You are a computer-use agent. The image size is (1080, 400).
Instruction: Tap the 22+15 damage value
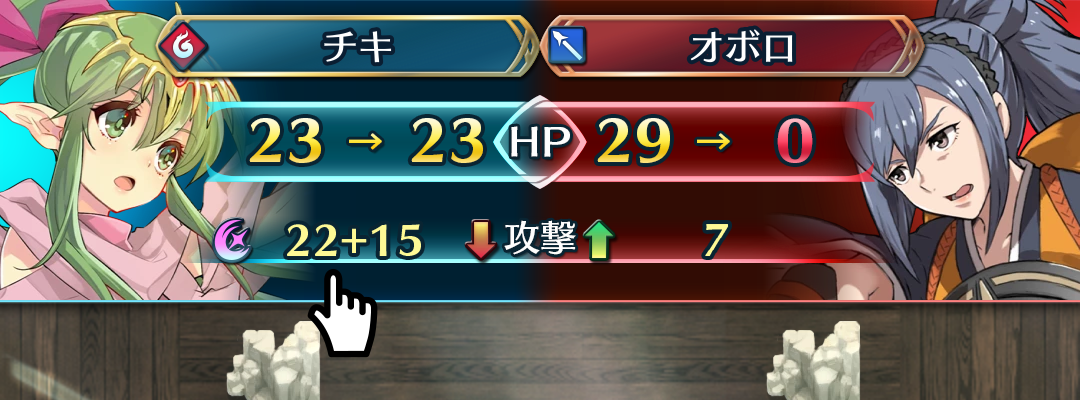click(x=353, y=241)
